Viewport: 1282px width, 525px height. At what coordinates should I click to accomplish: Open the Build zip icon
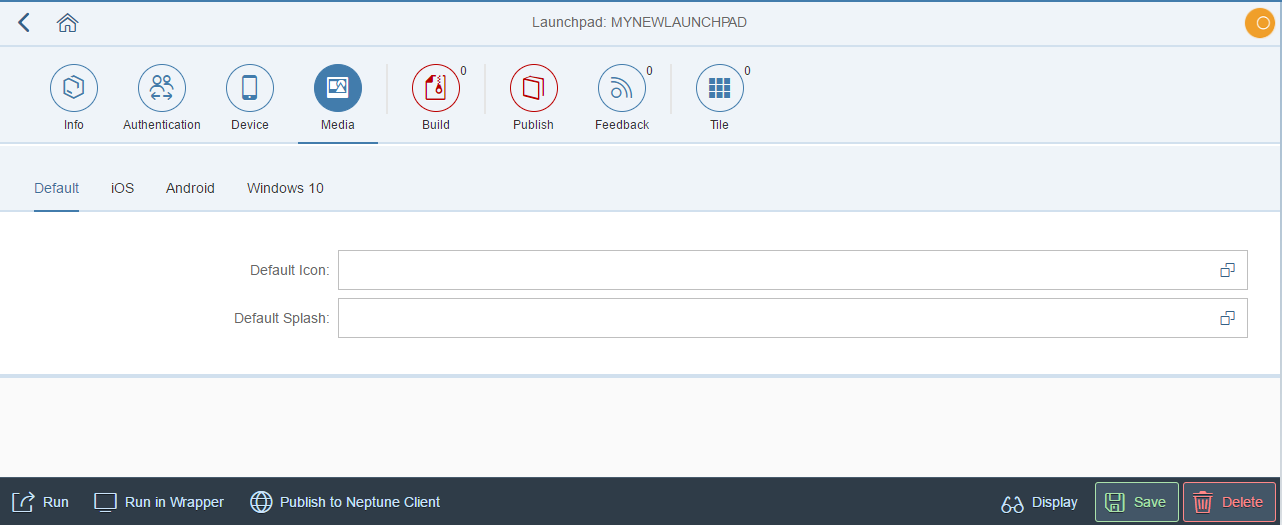tap(436, 88)
